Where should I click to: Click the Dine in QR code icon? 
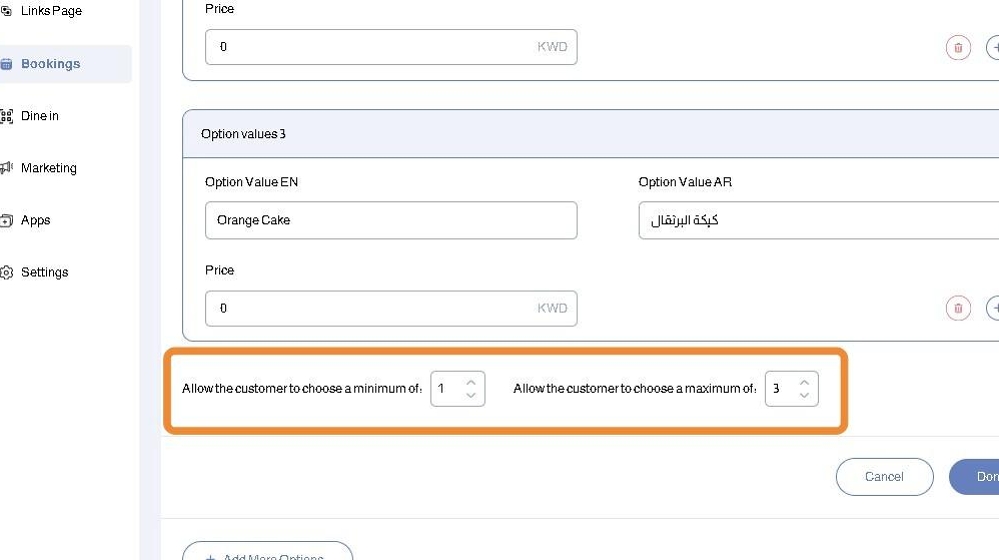coord(7,116)
